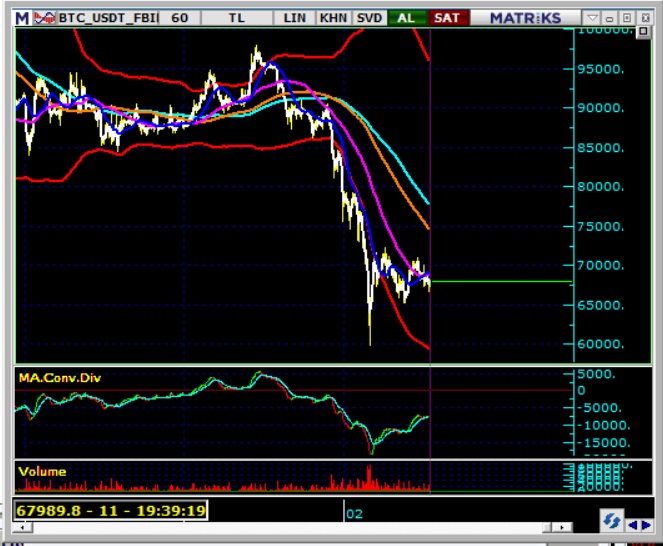Maximize the chart window

[x=628, y=18]
